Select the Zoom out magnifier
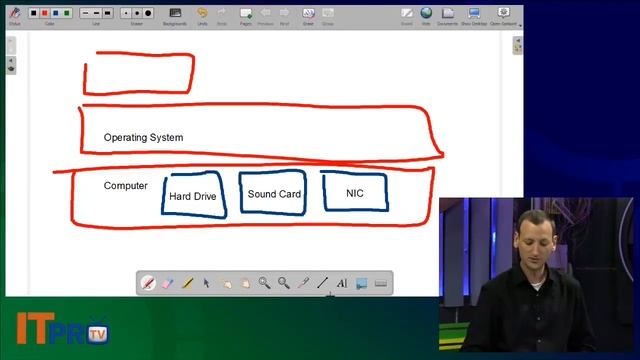The height and width of the screenshot is (360, 640). [x=284, y=282]
